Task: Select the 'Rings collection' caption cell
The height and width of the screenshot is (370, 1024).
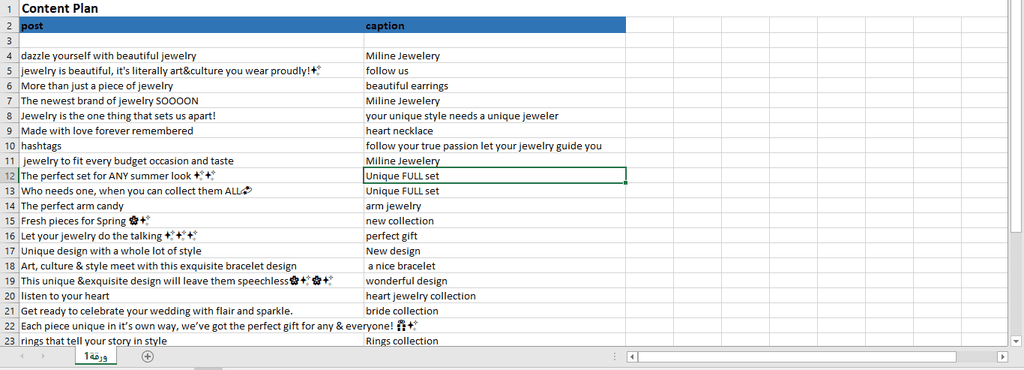Action: pos(494,341)
